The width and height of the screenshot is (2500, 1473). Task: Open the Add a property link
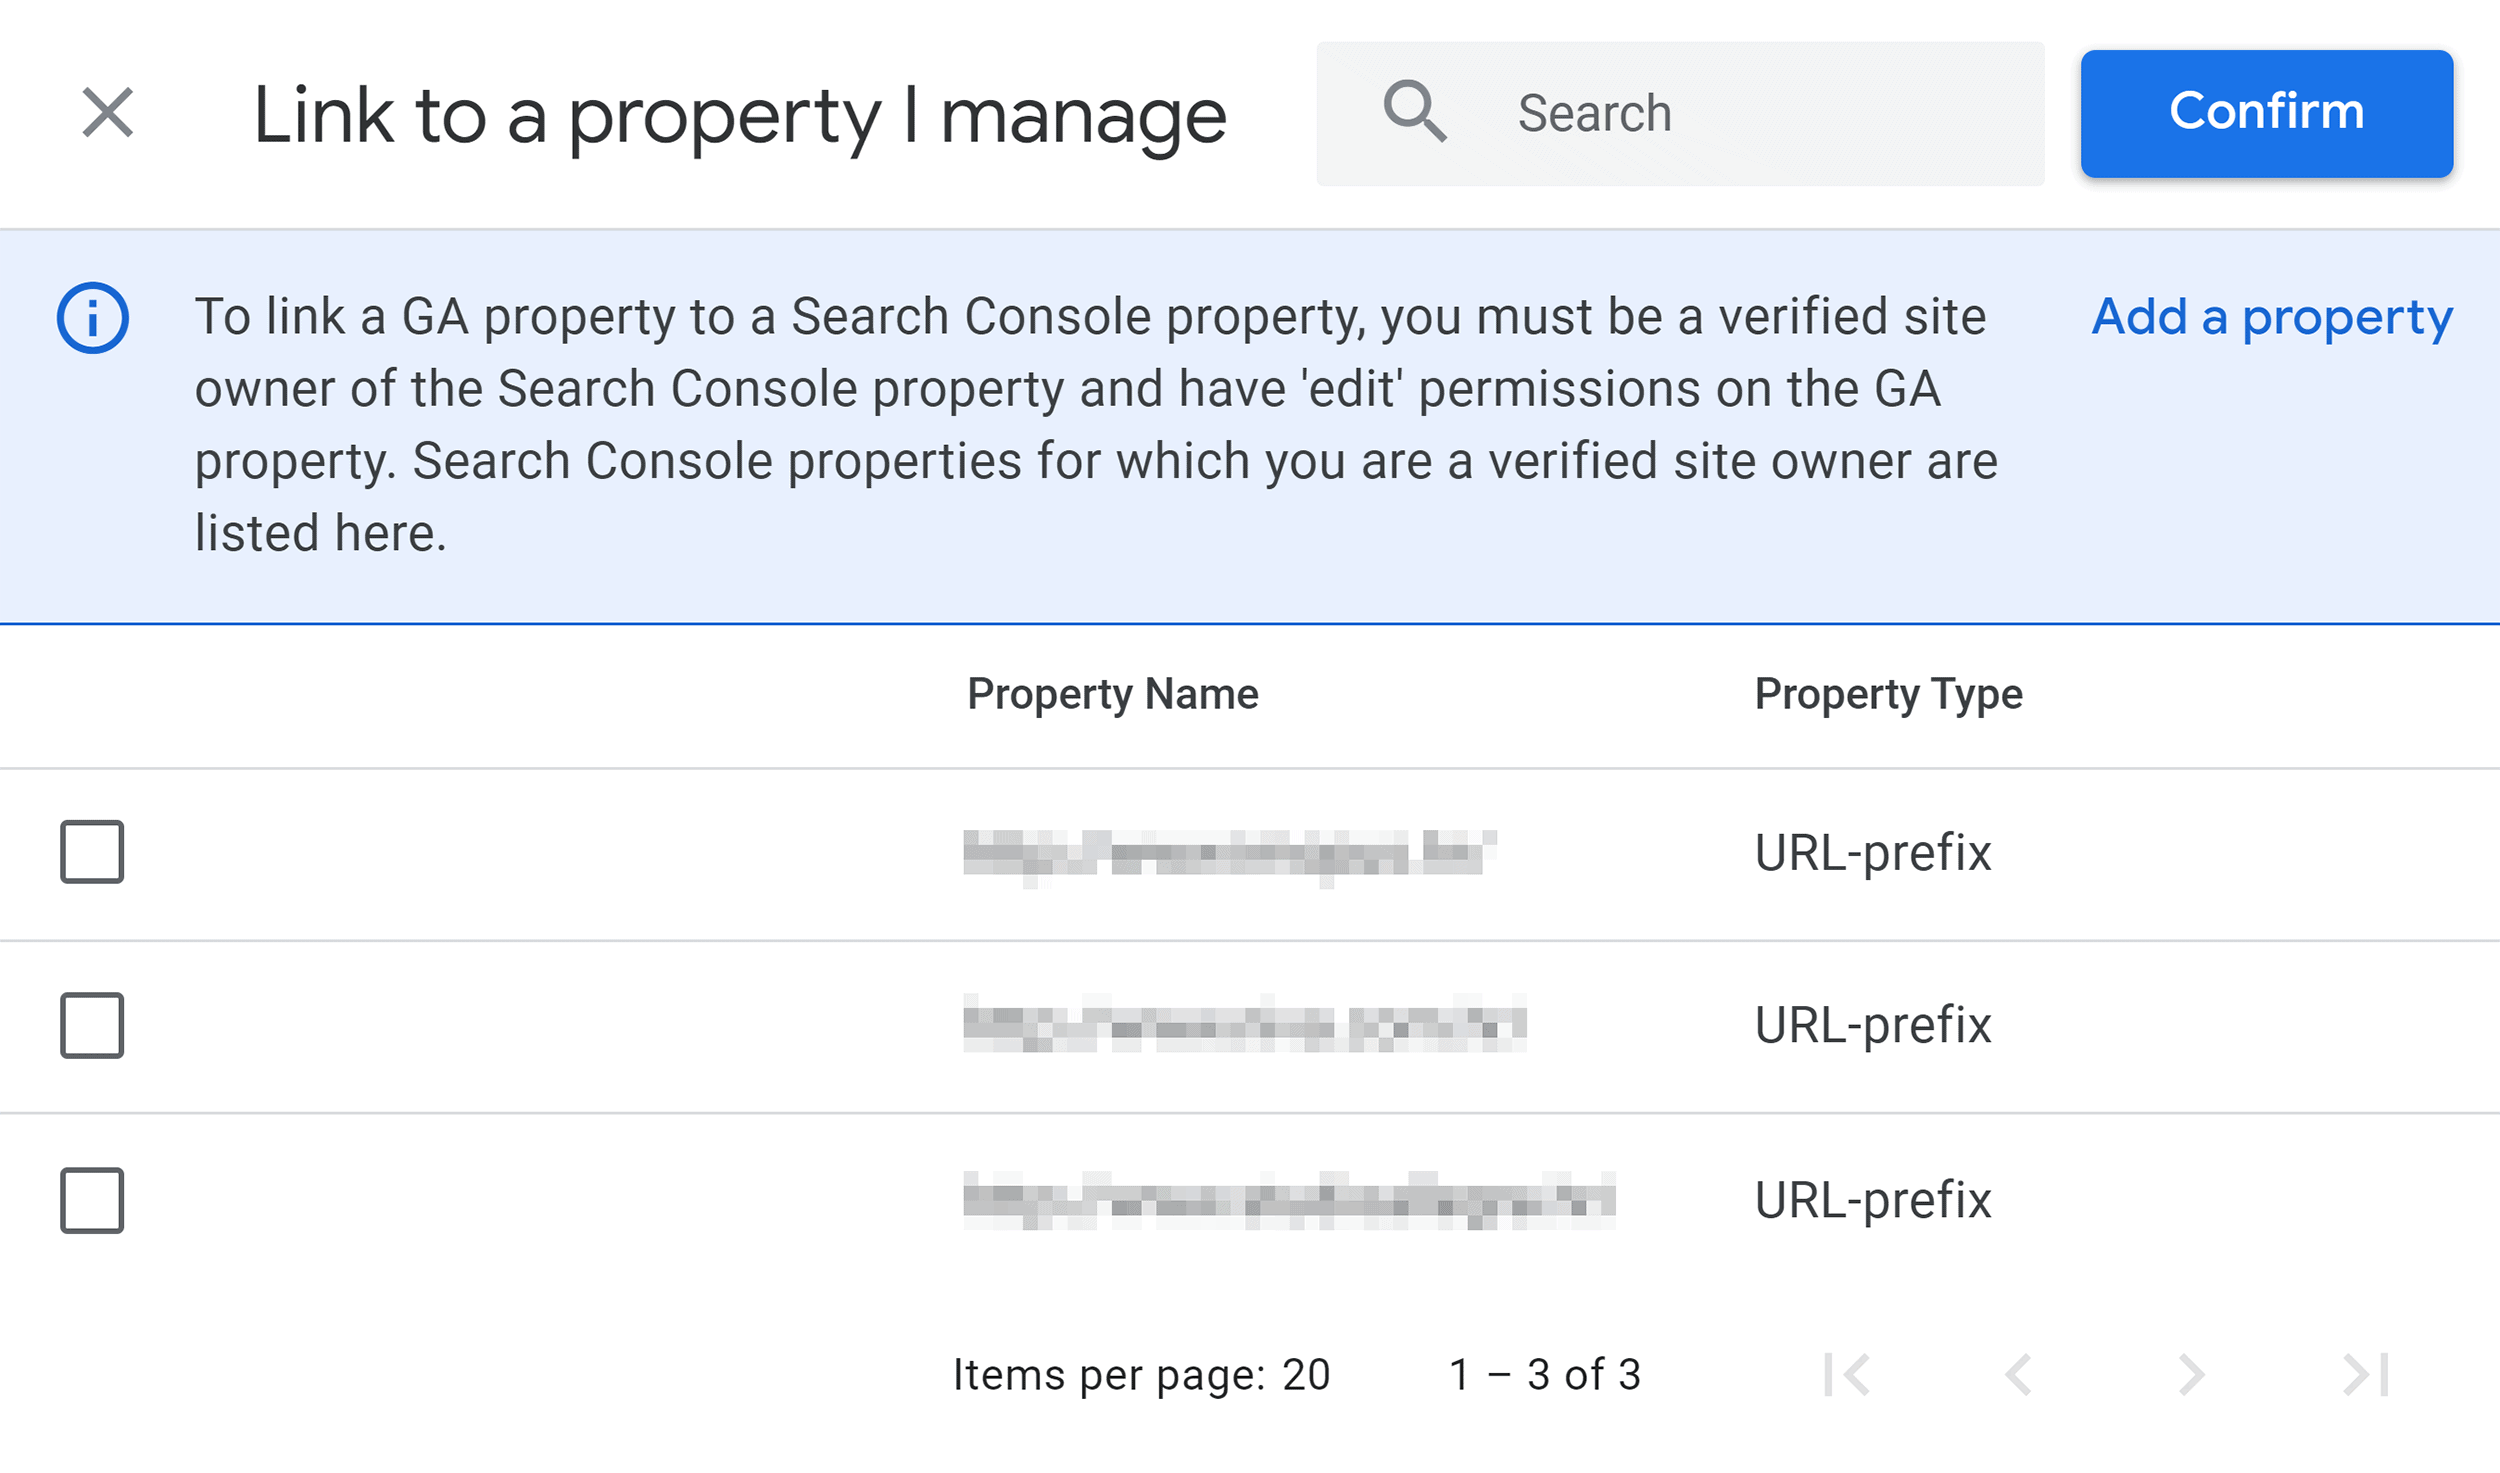pos(2272,317)
